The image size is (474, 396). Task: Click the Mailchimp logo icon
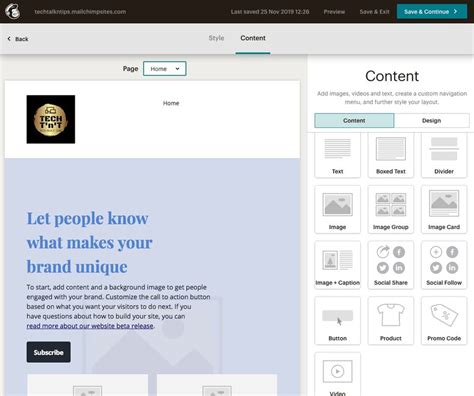point(12,11)
